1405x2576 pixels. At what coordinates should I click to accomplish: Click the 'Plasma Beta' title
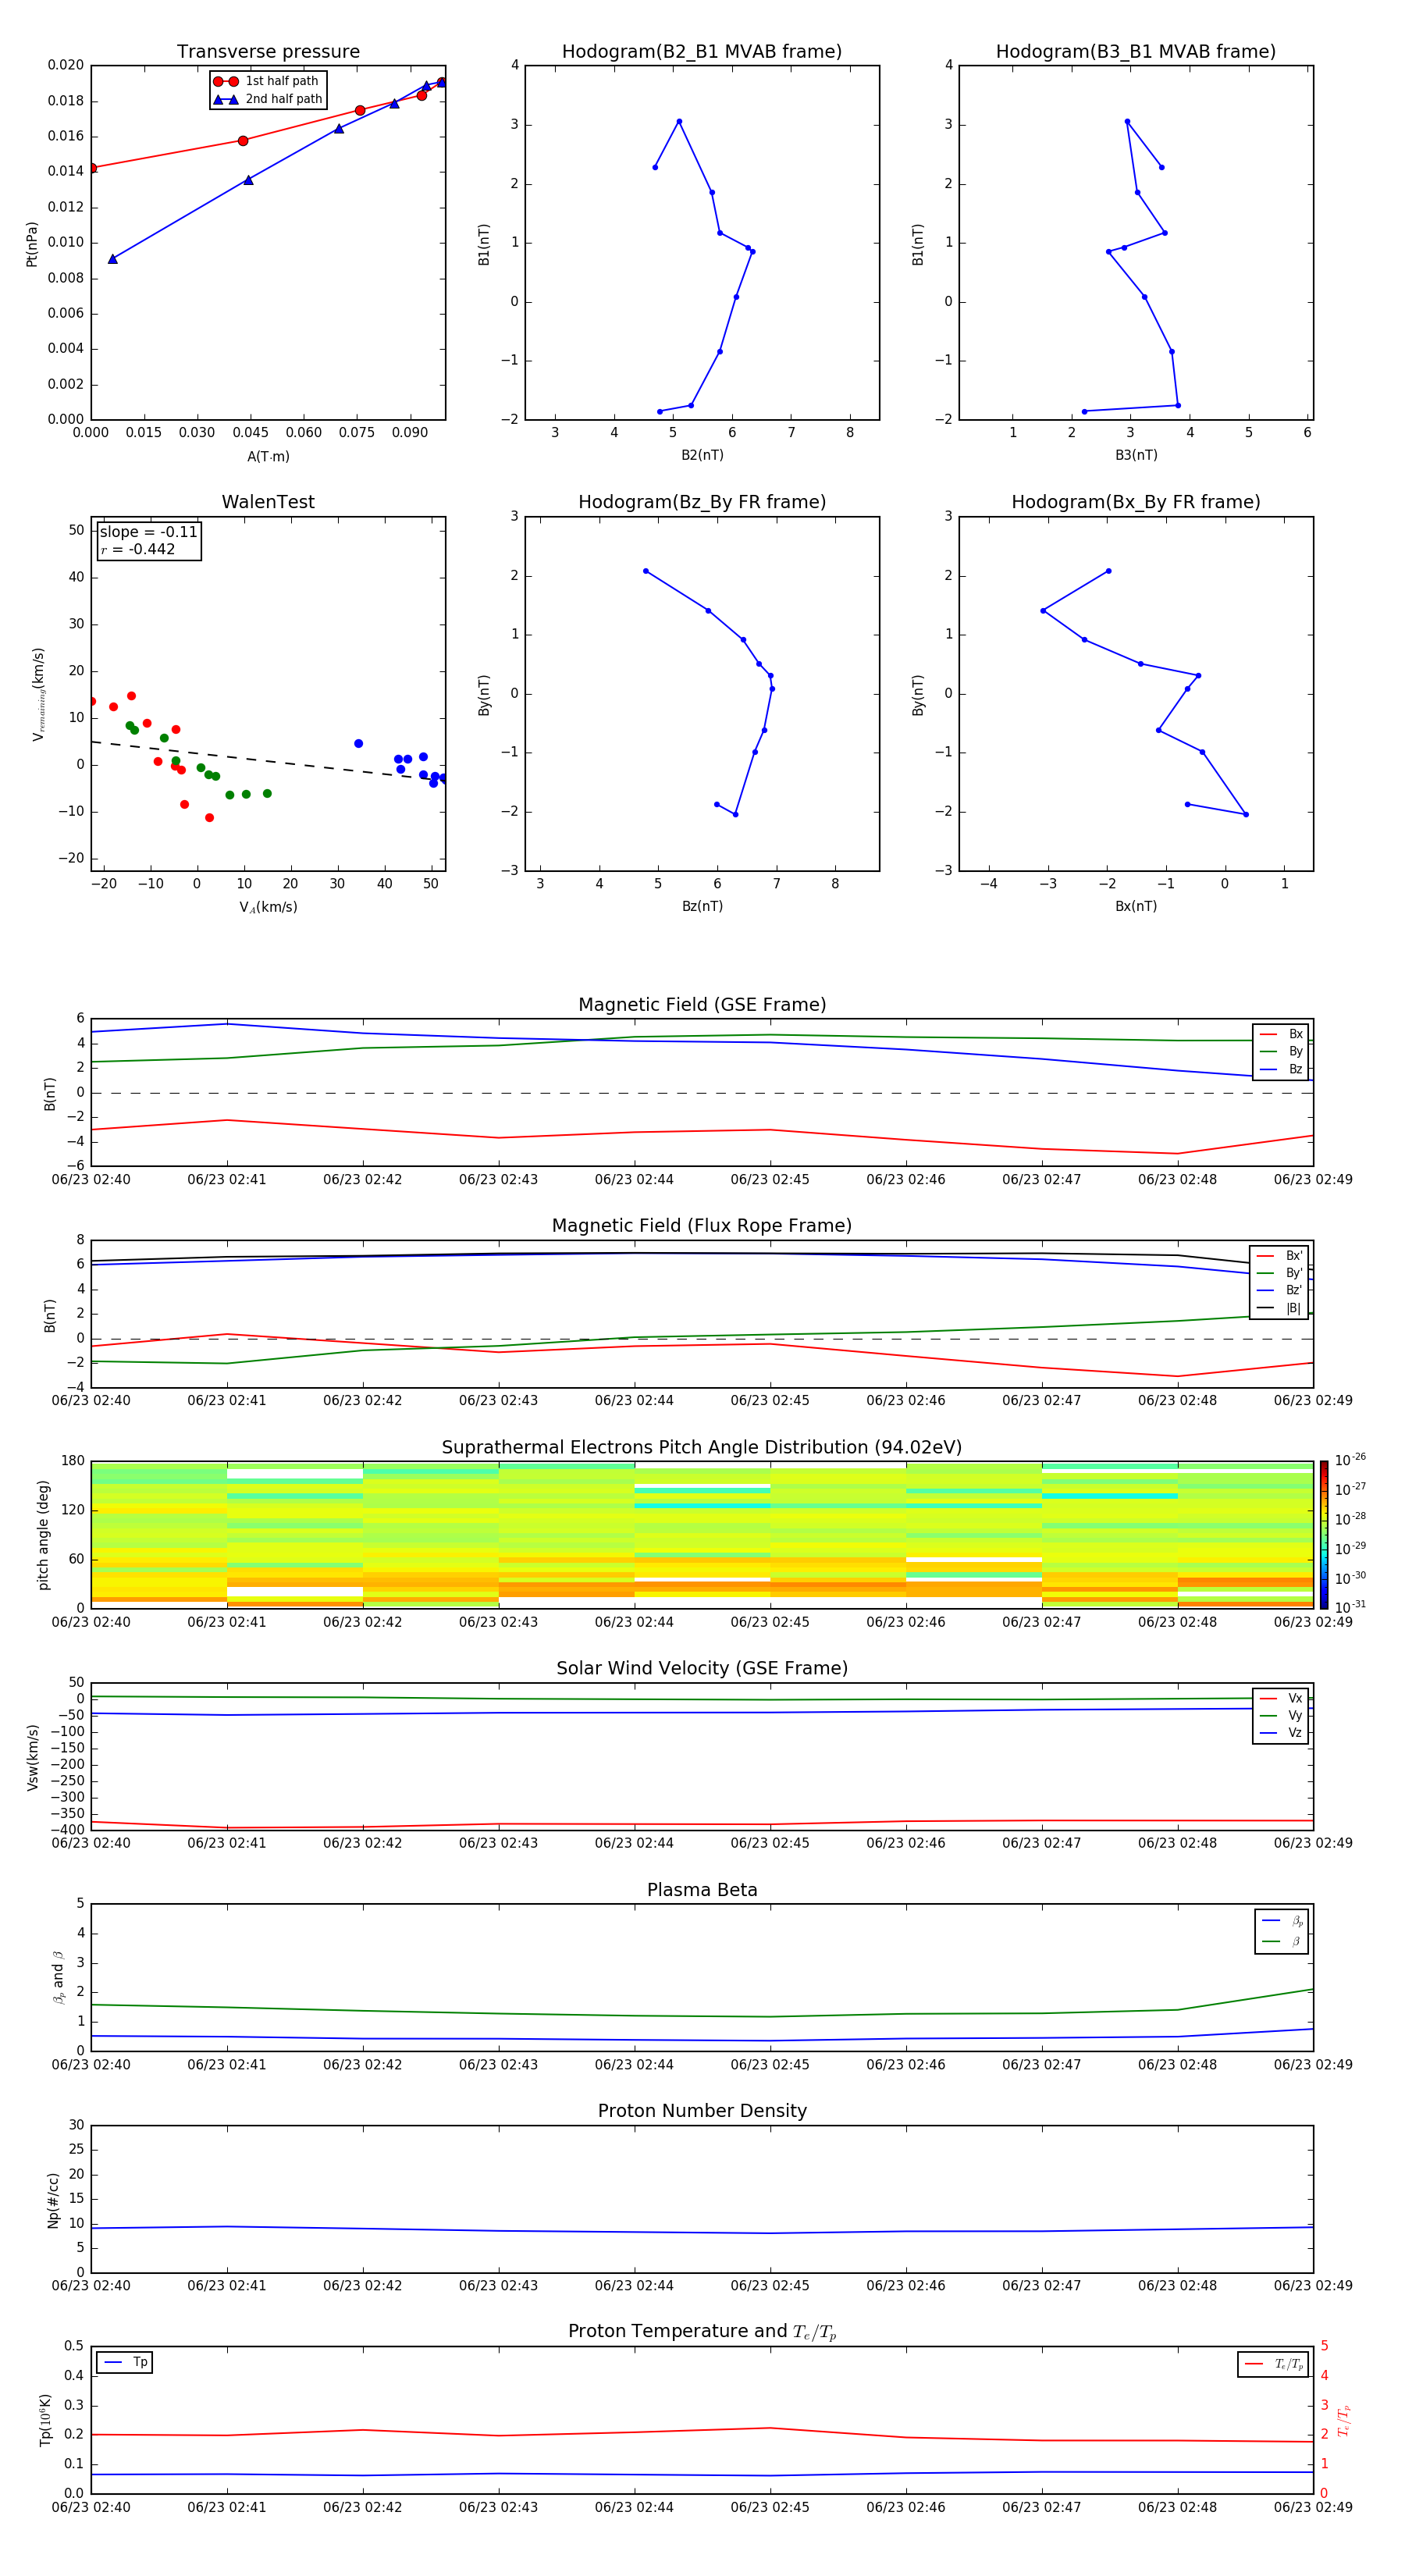coord(702,1890)
